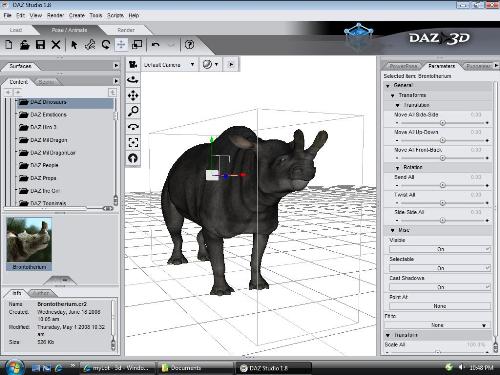500x375 pixels.
Task: Pick the pose figure tool in toolbar
Action: [90, 45]
